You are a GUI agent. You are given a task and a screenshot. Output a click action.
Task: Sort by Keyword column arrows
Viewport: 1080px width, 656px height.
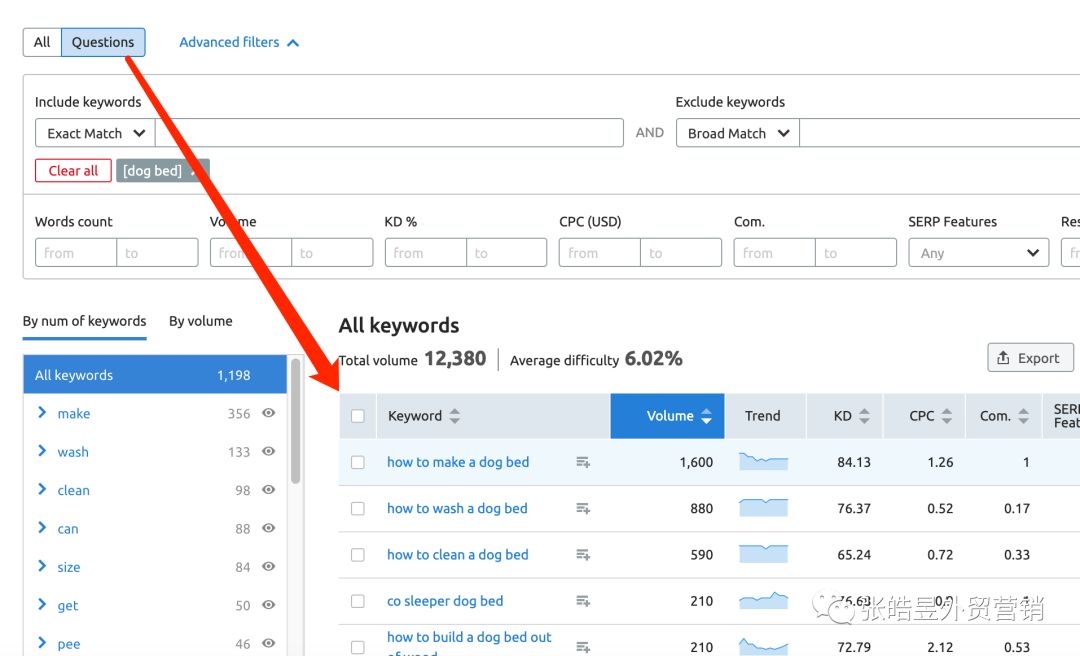(455, 416)
